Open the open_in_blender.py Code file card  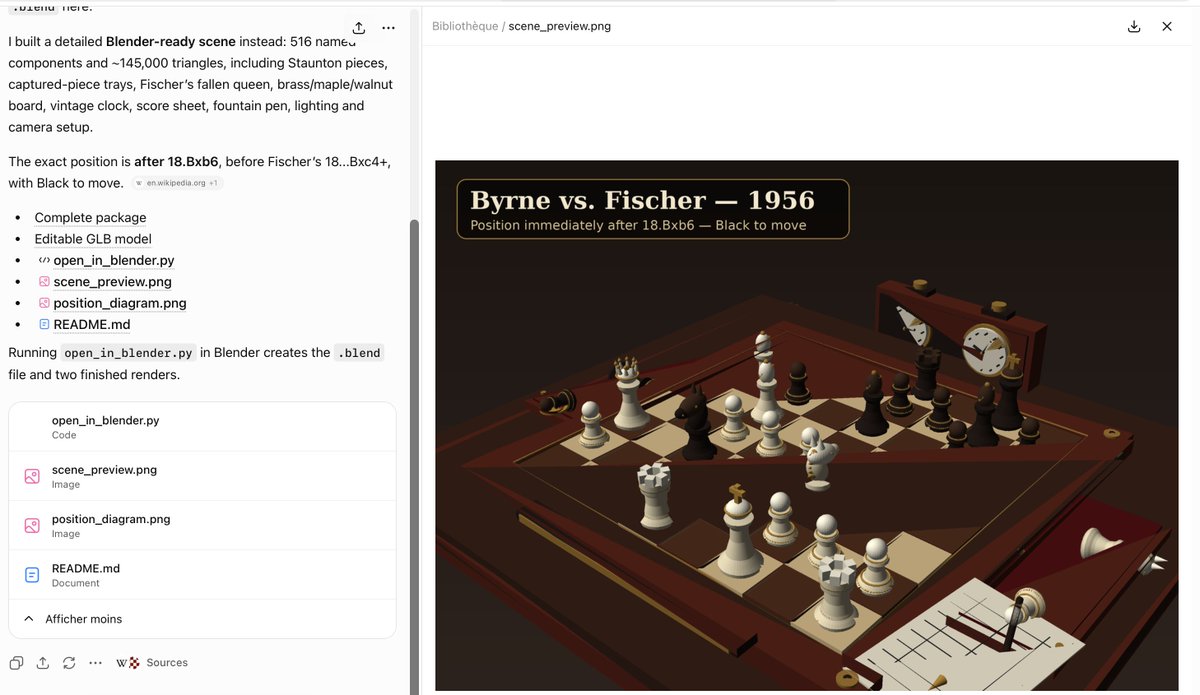pos(202,427)
